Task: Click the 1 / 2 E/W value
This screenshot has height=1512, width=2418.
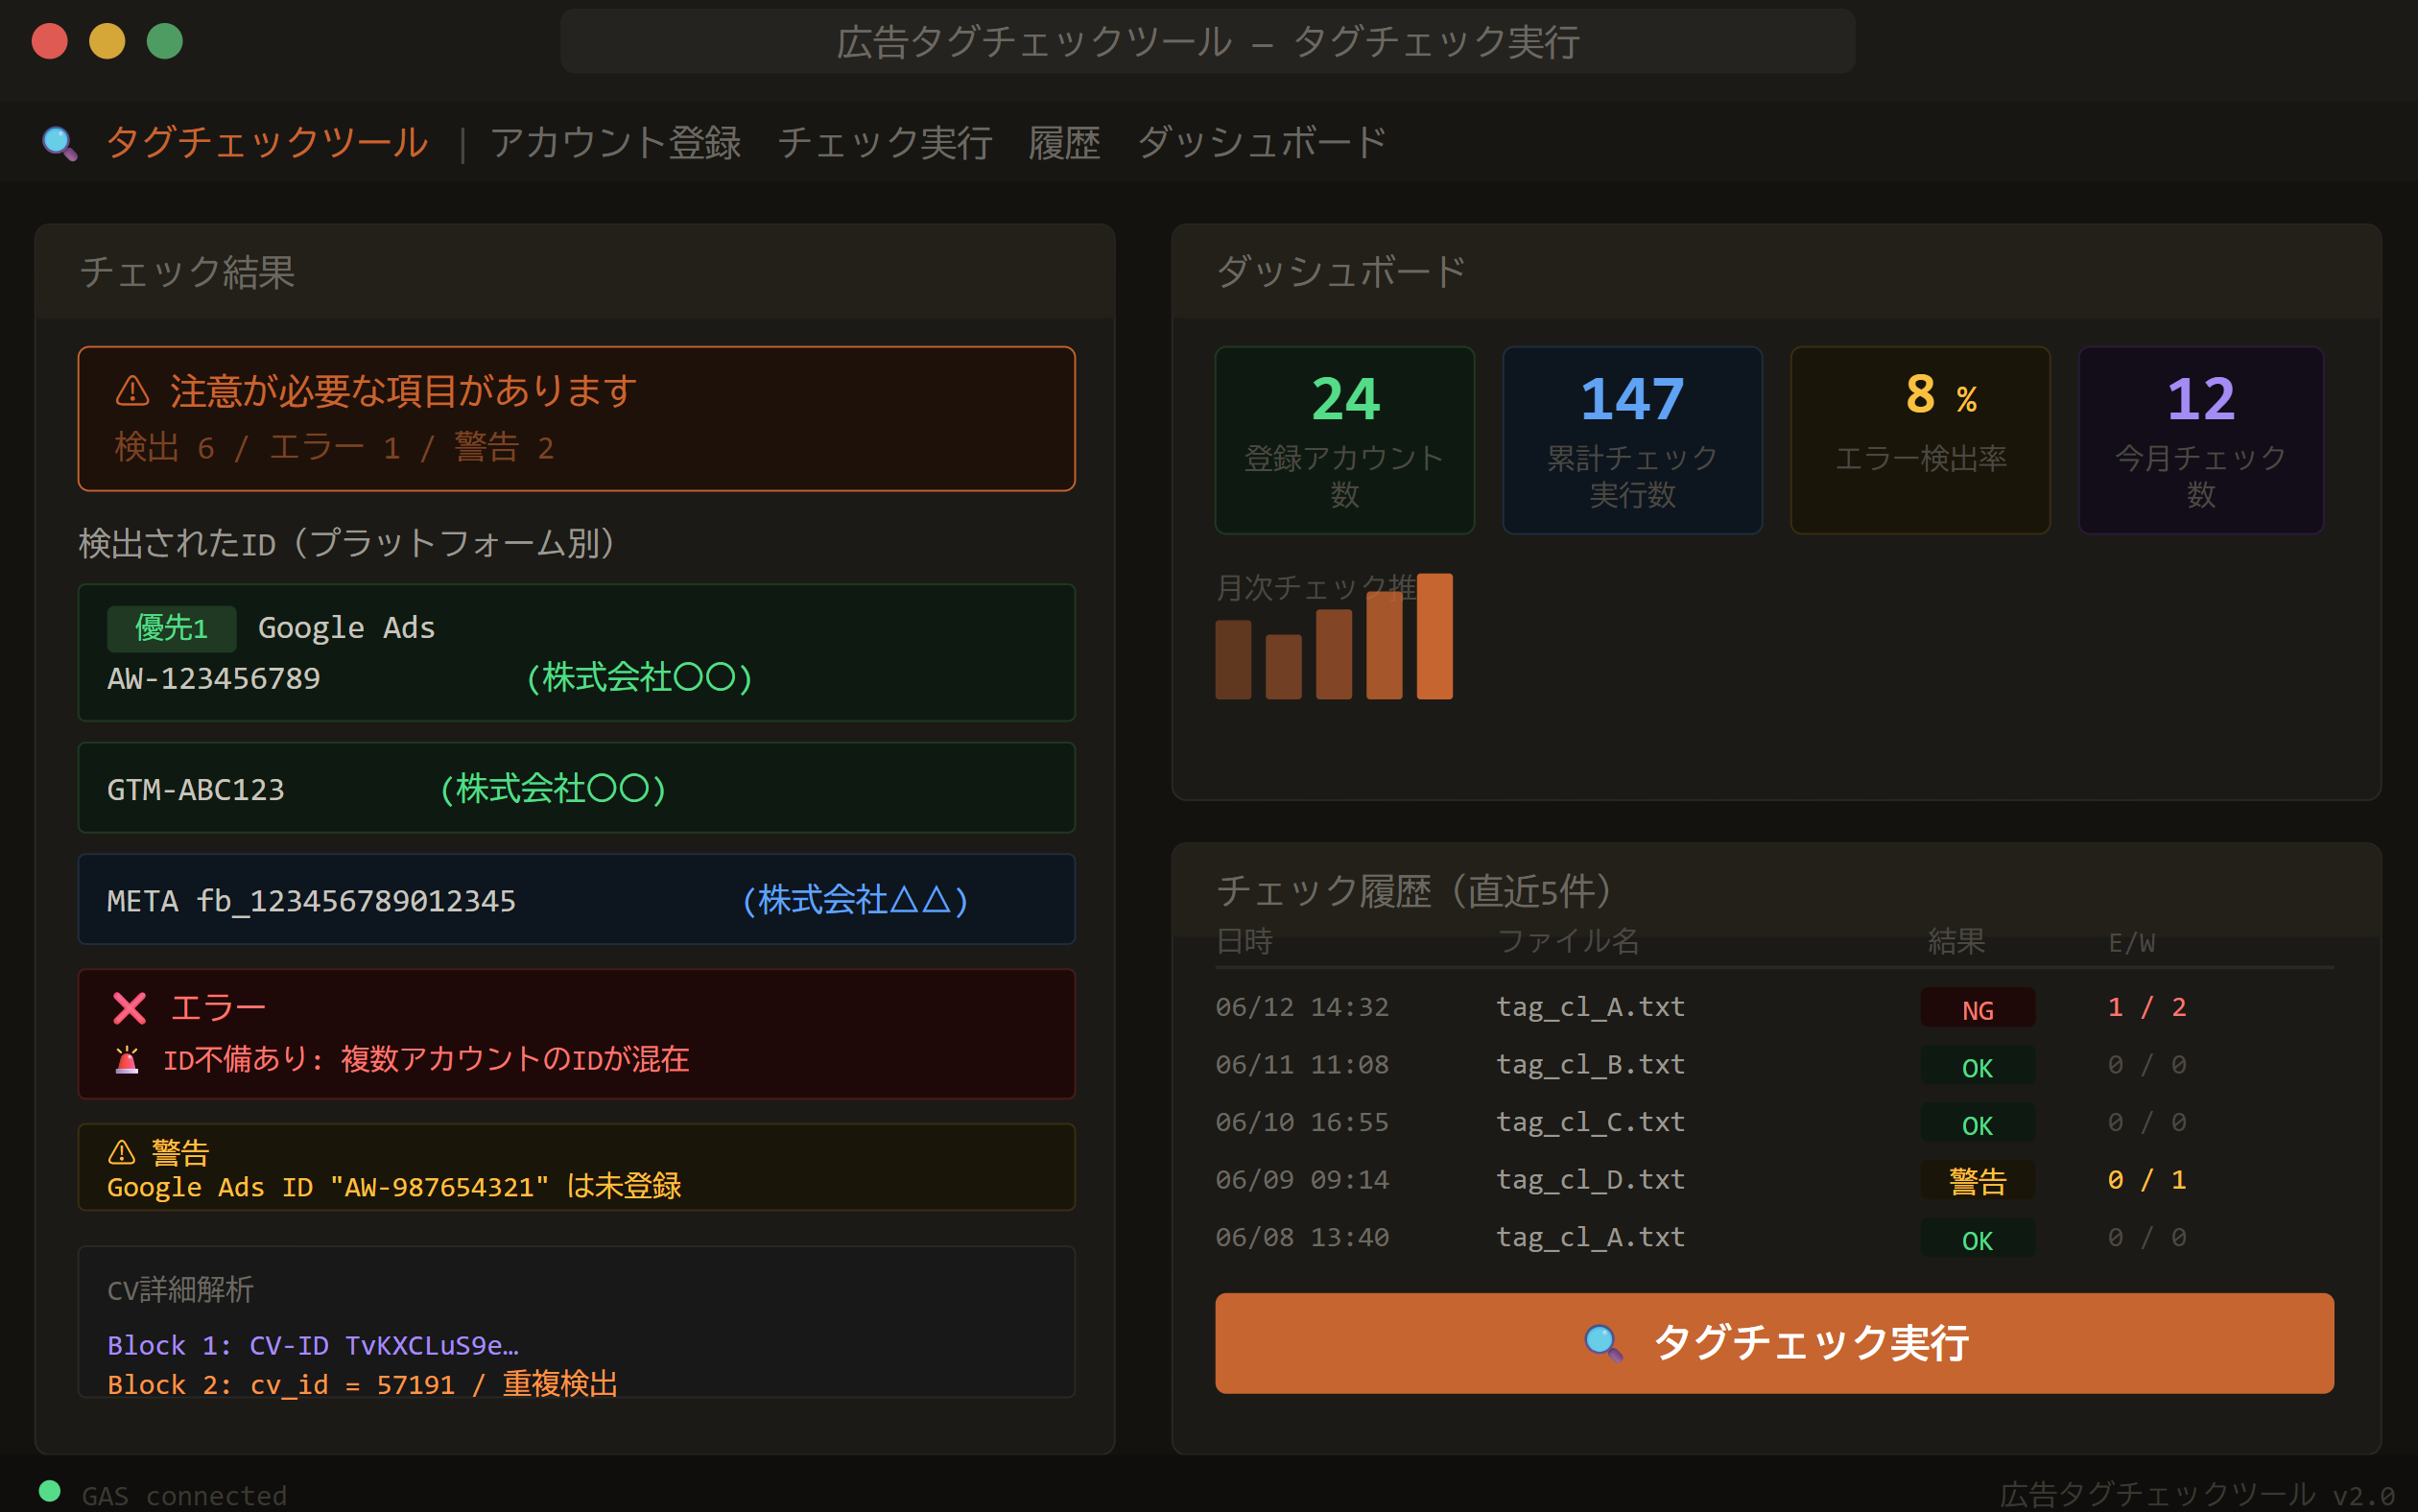Action: coord(2146,1007)
